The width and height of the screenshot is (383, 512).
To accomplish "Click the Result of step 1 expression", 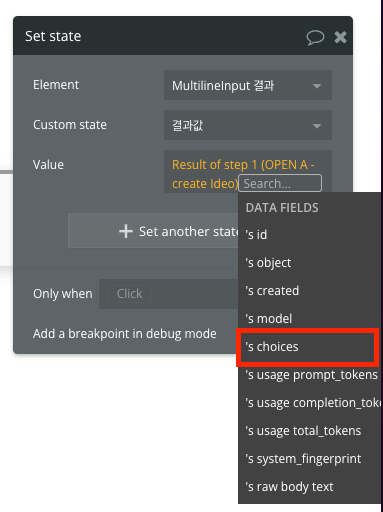I will click(243, 174).
